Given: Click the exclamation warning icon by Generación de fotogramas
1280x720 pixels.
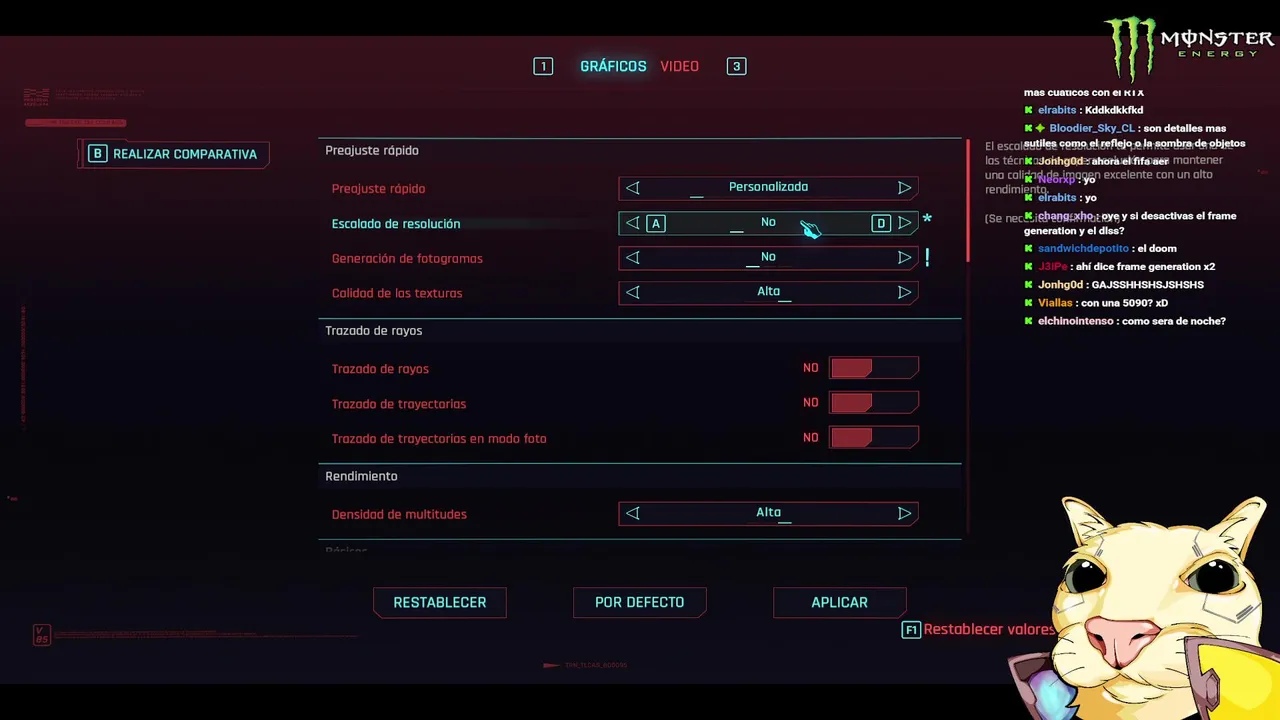Looking at the screenshot, I should (x=927, y=258).
